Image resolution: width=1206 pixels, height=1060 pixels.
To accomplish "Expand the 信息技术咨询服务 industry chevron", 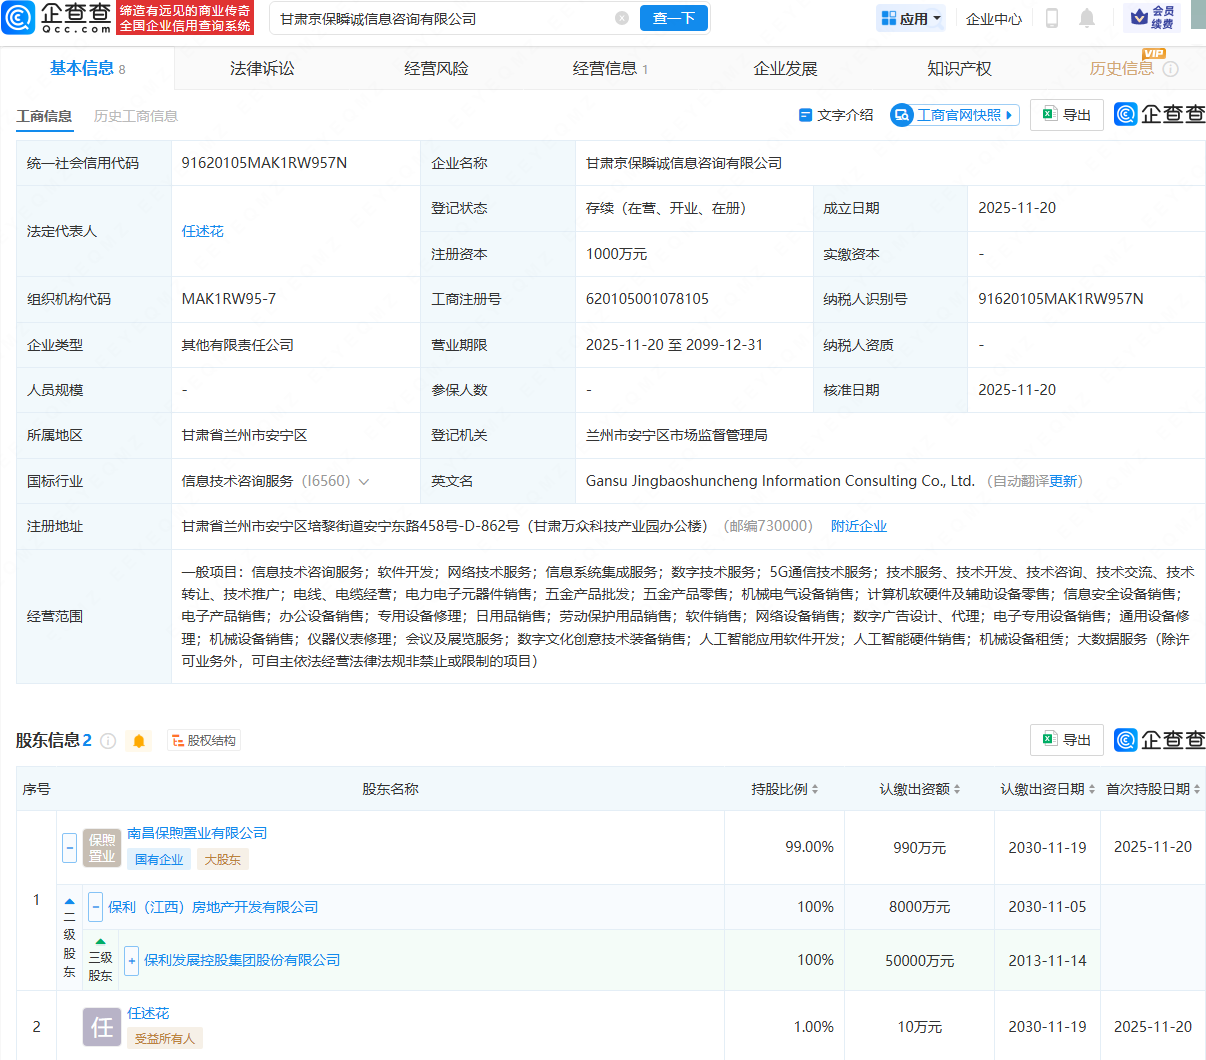I will (x=364, y=482).
